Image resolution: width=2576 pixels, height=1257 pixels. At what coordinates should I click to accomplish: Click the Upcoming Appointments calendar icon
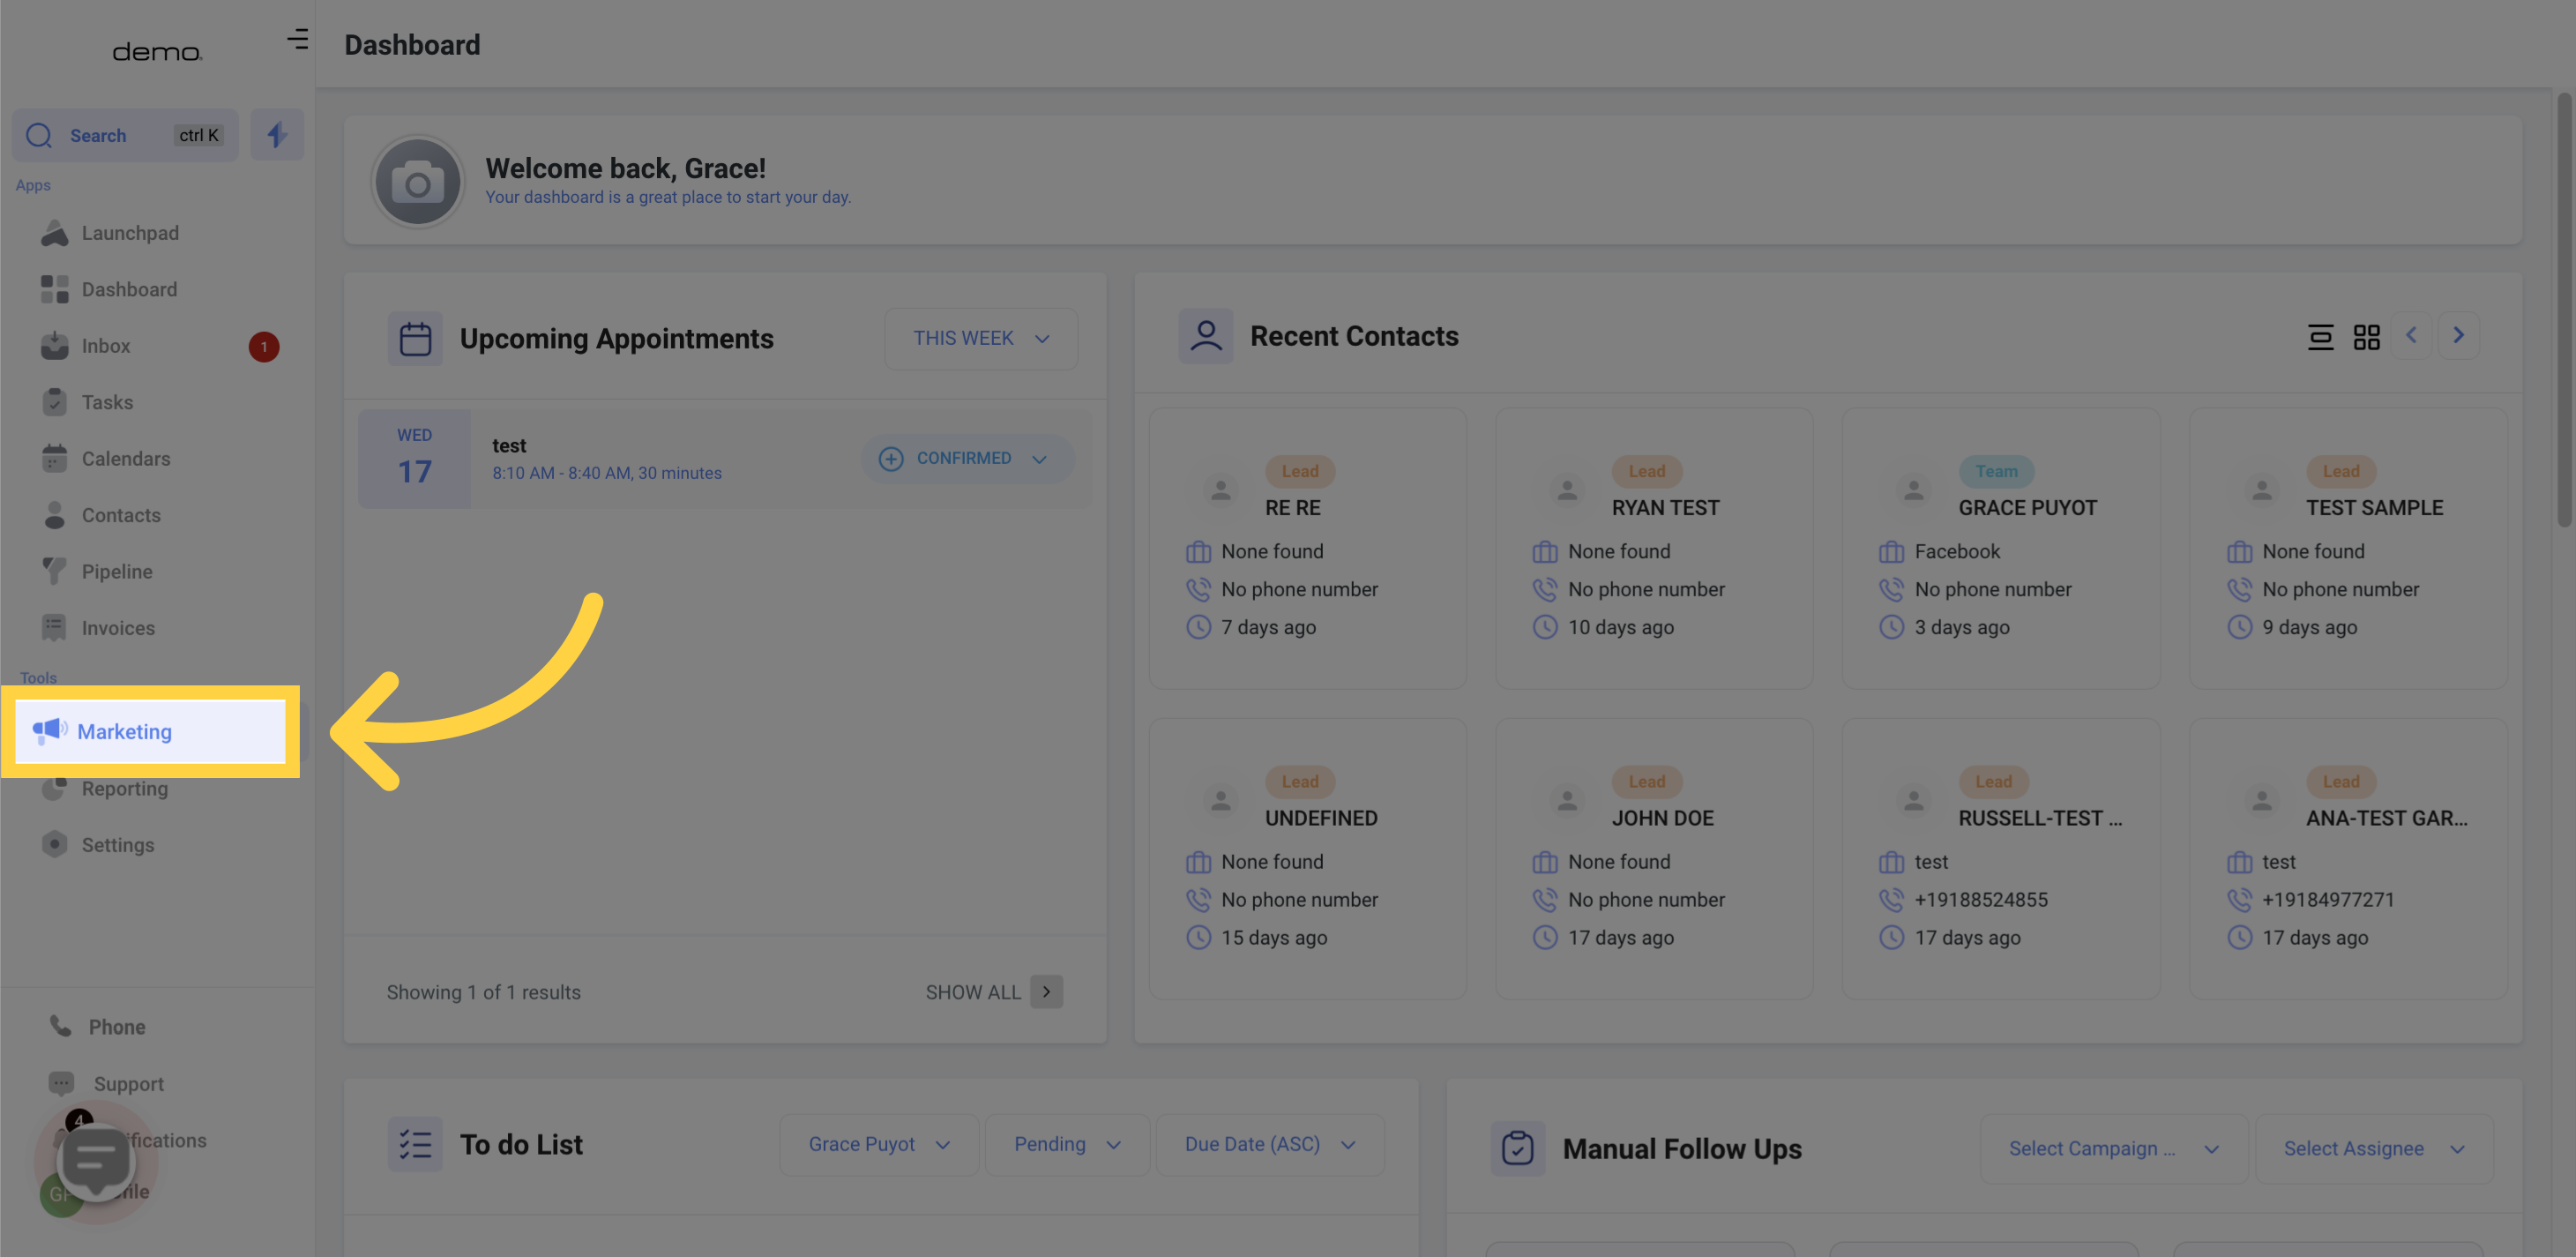(415, 339)
